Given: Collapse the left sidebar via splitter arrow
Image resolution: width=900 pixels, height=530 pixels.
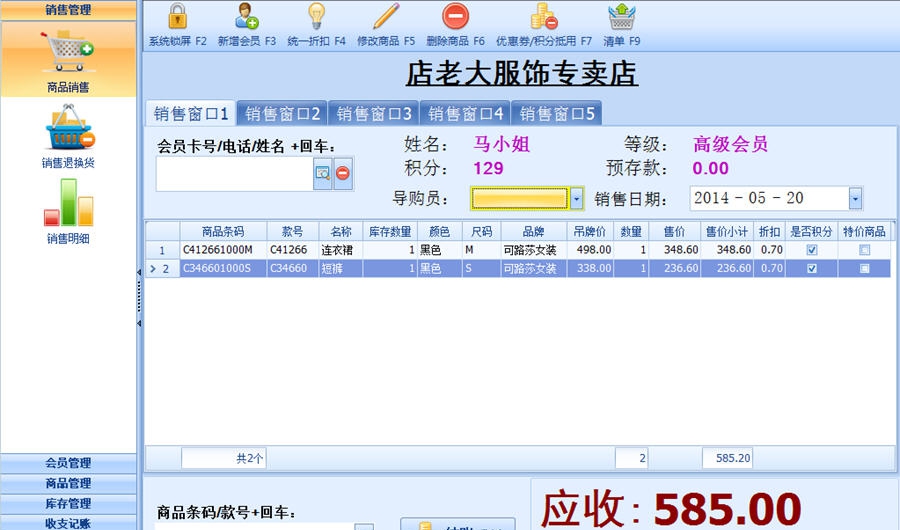Looking at the screenshot, I should 139,272.
